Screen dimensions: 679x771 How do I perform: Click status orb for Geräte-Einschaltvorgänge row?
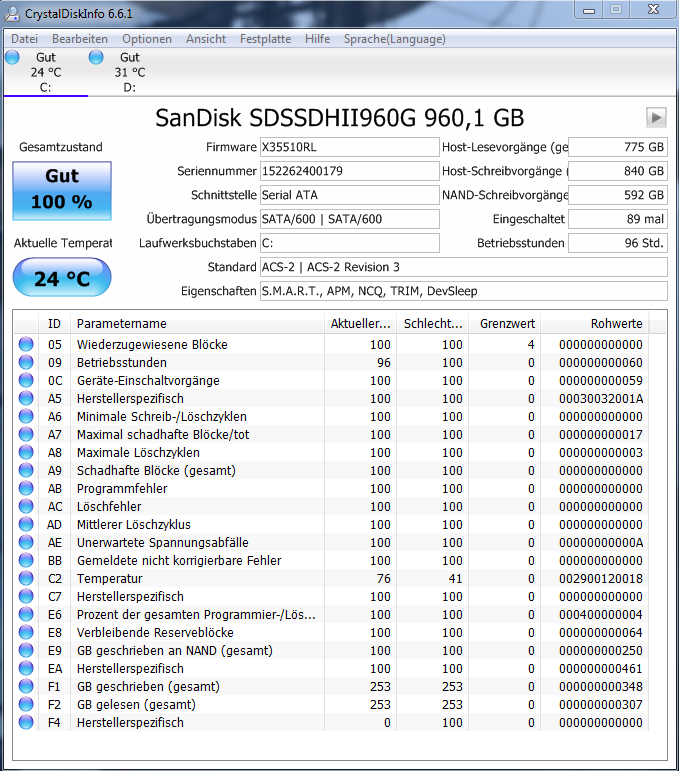click(x=26, y=380)
